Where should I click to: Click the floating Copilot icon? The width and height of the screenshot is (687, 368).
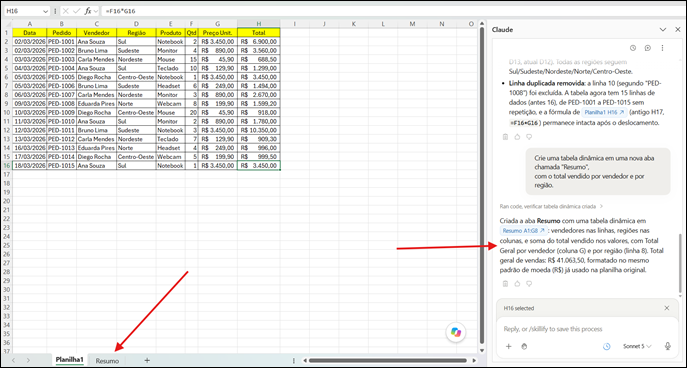click(x=456, y=333)
